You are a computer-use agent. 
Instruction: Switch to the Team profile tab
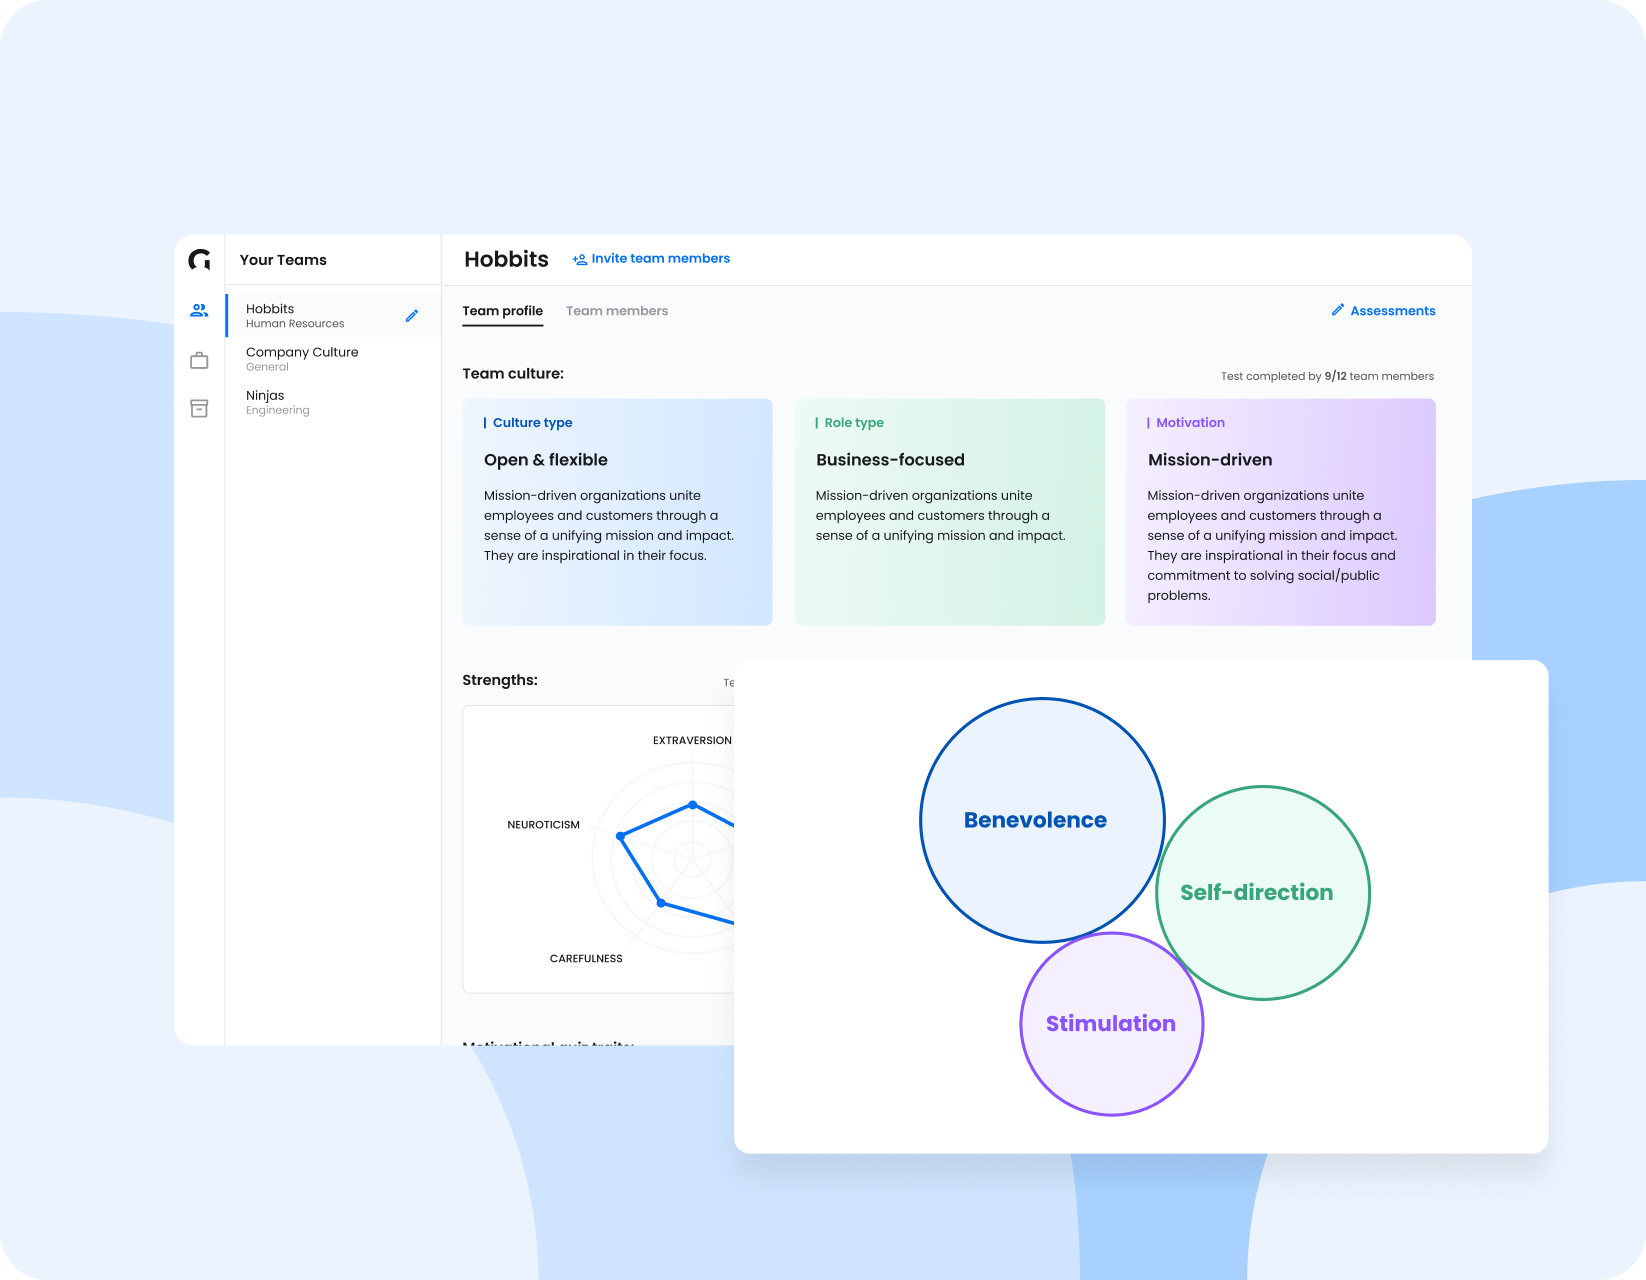502,311
